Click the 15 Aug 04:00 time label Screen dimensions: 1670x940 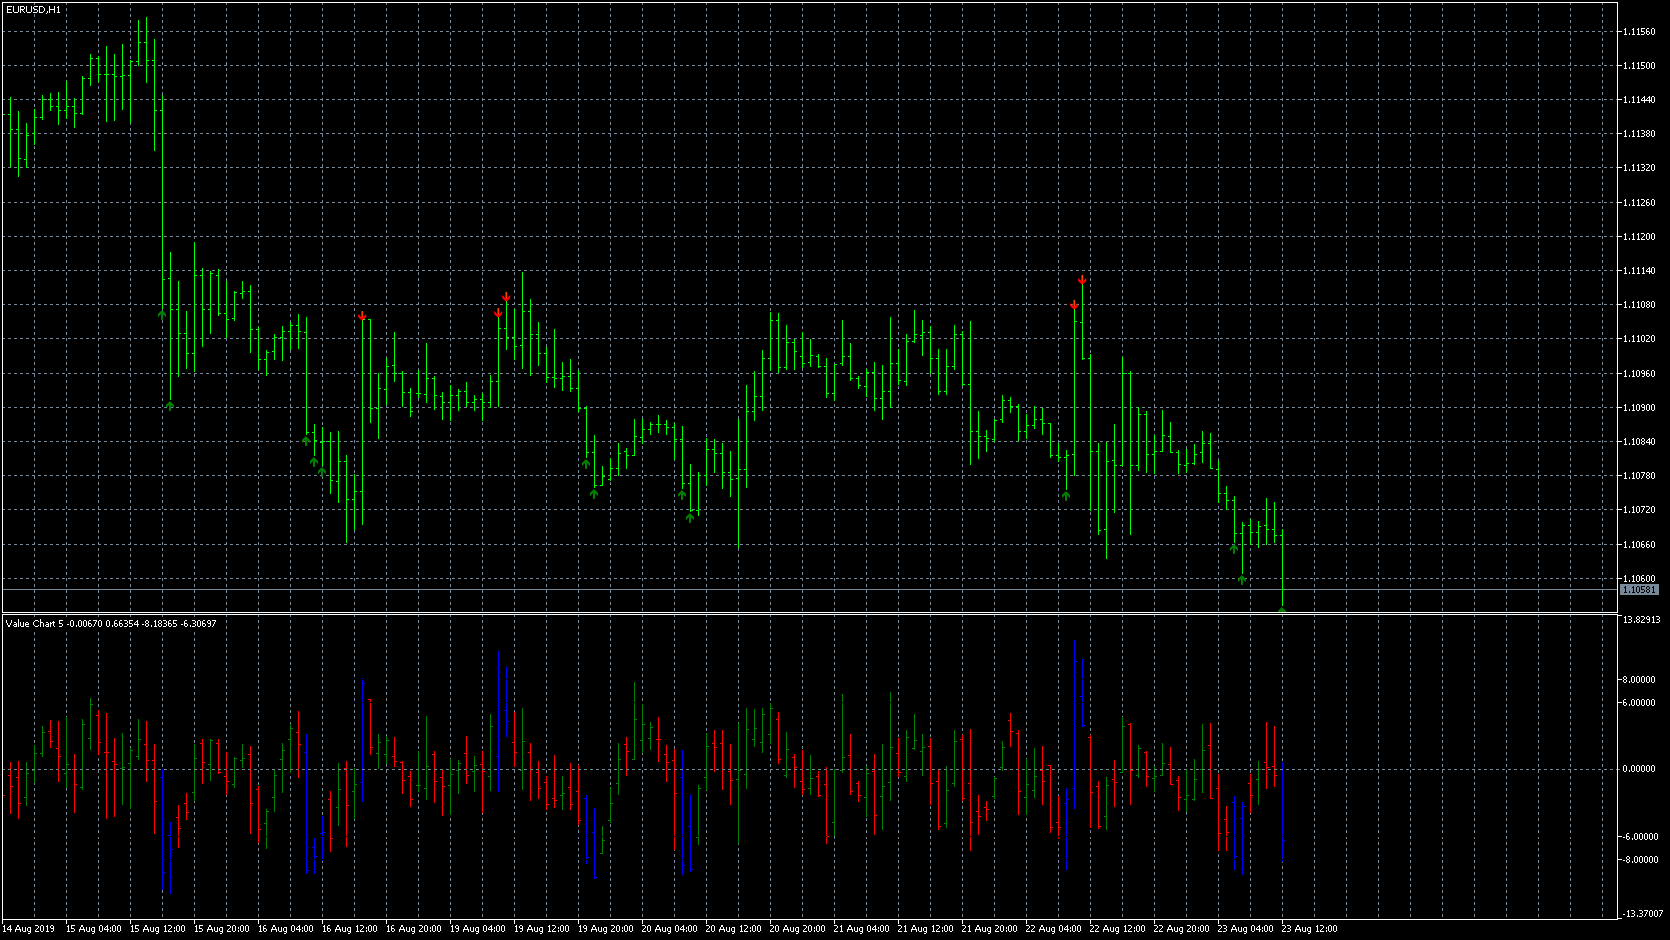click(x=94, y=929)
